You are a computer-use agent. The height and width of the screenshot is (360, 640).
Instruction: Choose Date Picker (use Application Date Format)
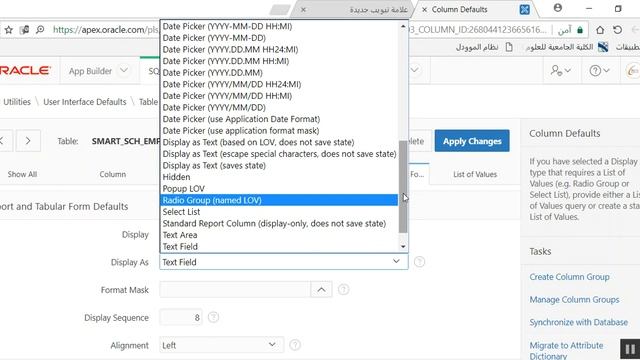pos(279,119)
